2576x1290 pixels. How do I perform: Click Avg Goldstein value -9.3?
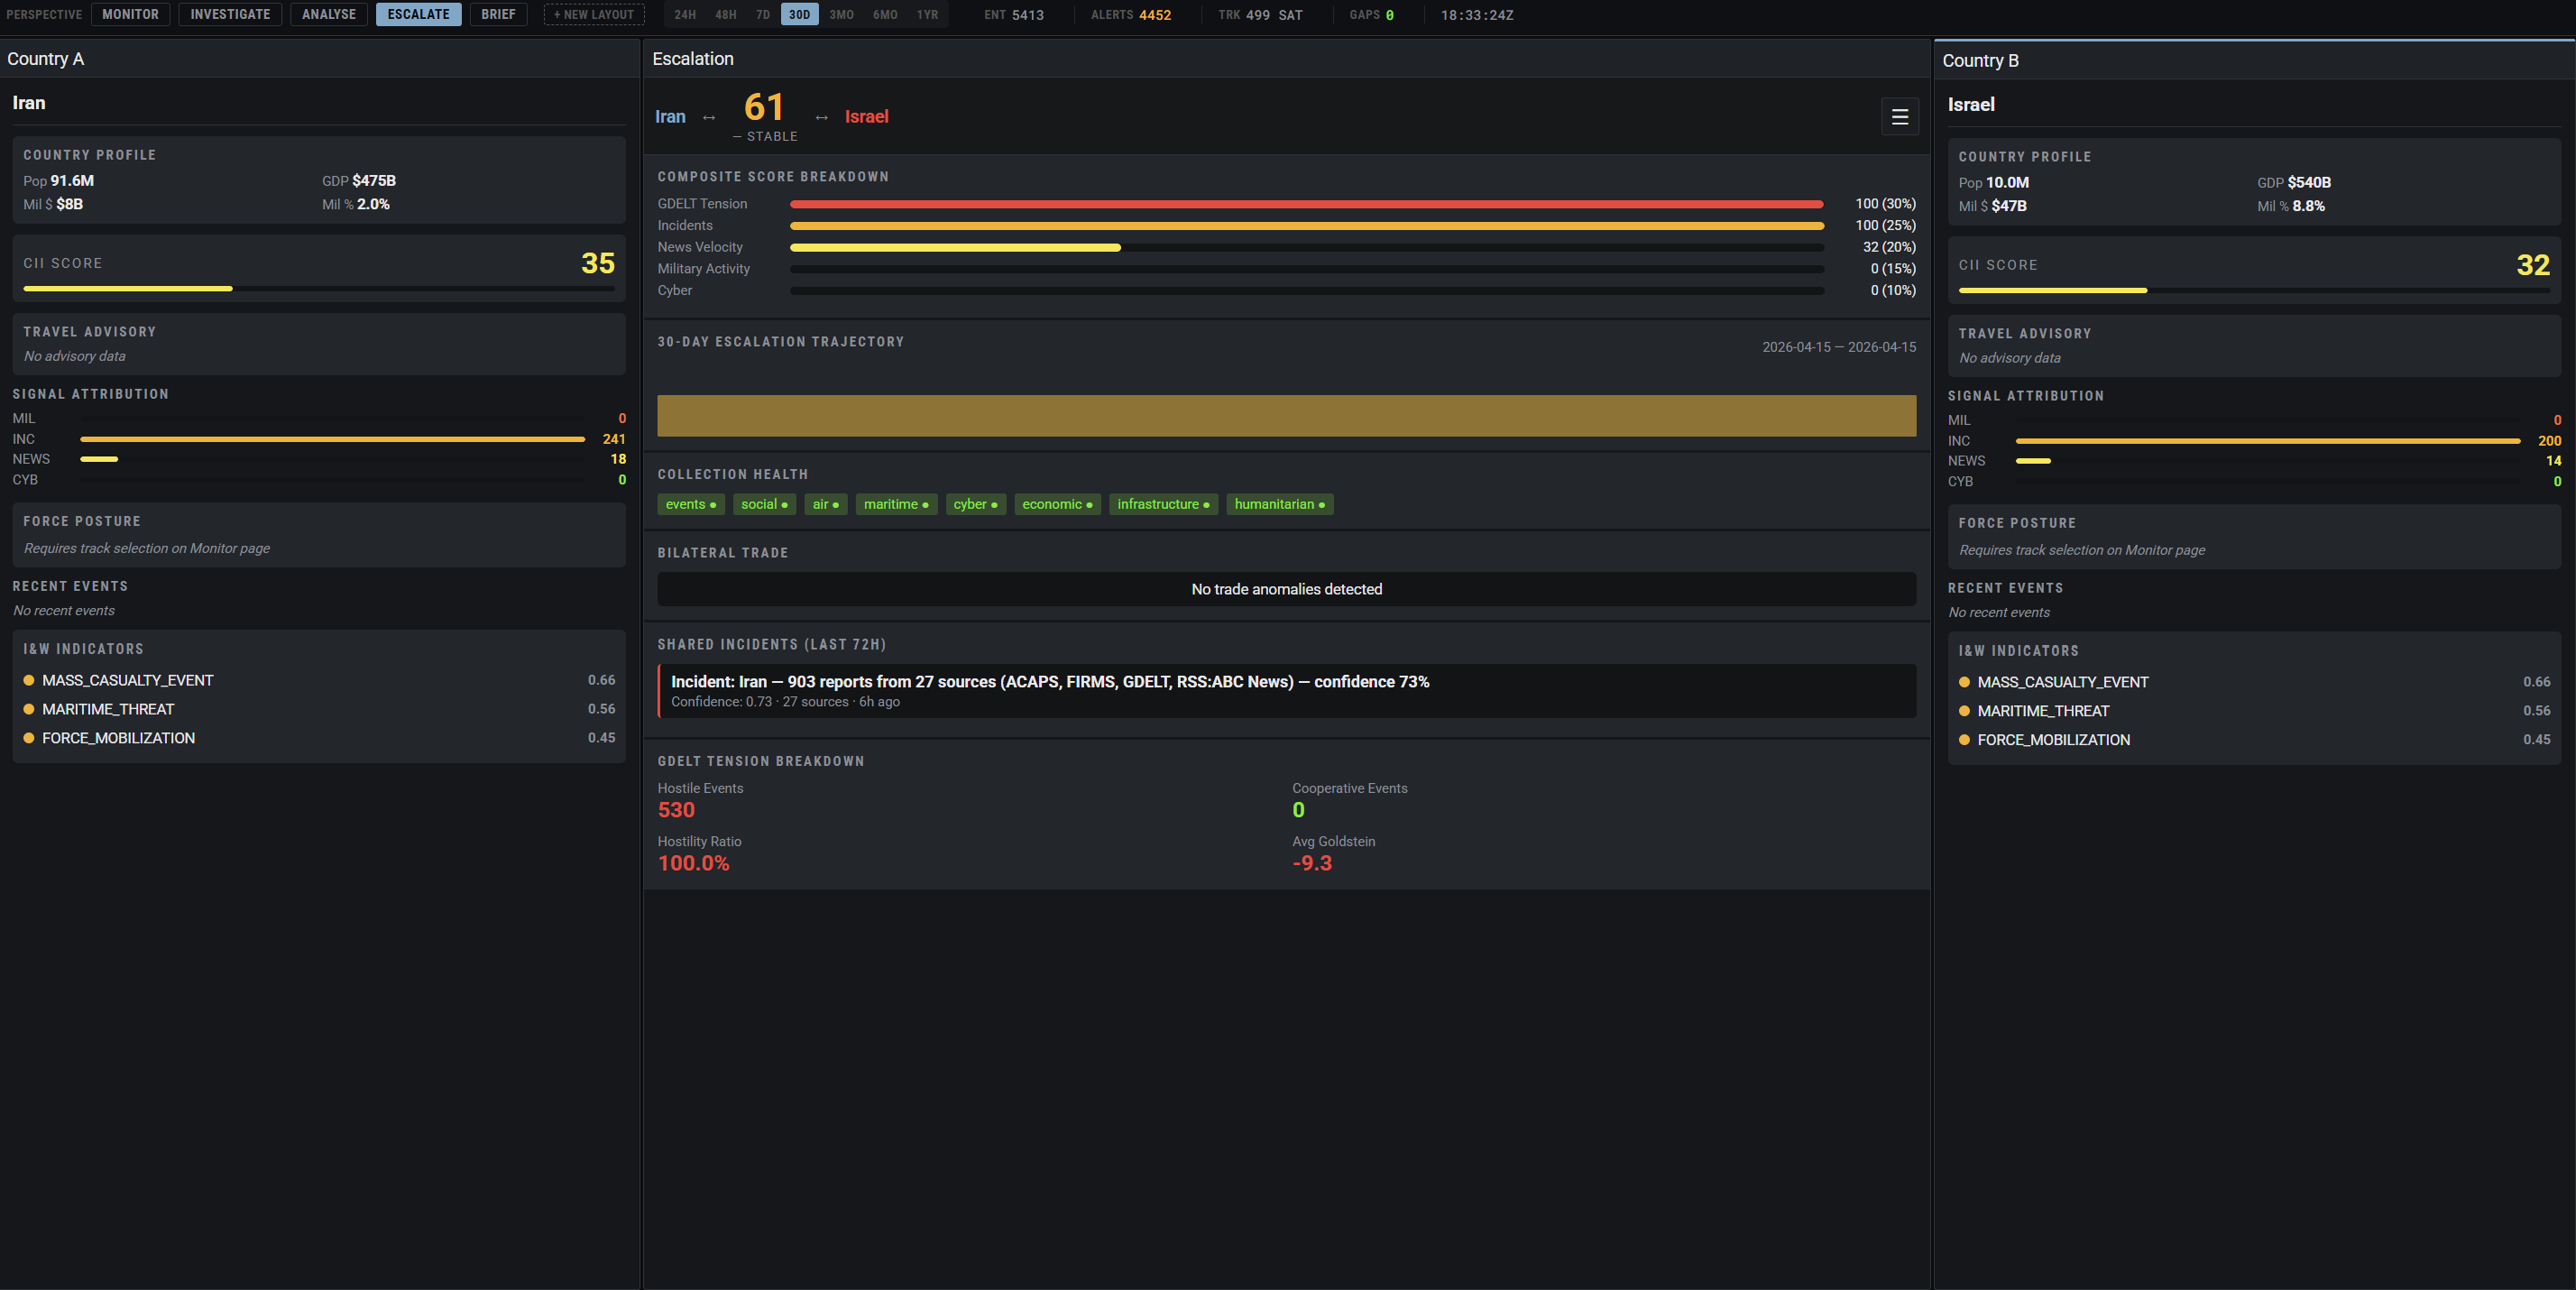coord(1311,863)
